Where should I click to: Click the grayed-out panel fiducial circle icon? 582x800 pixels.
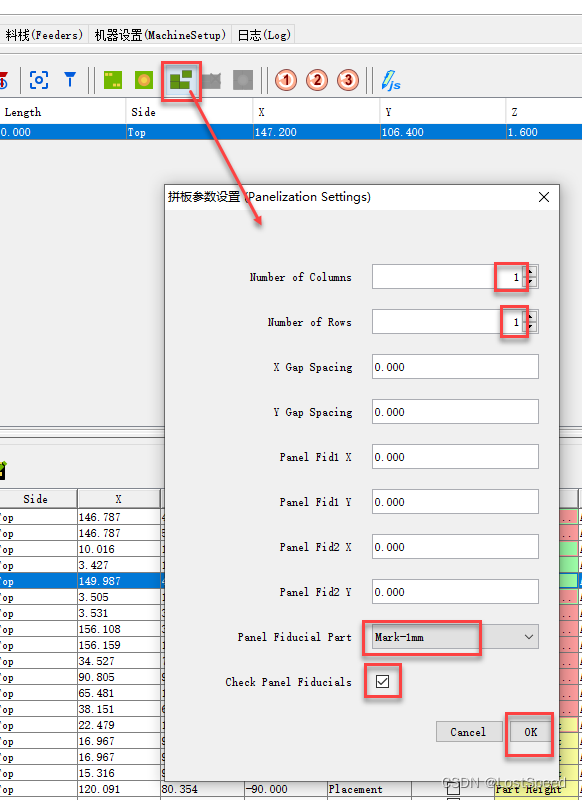pos(243,80)
